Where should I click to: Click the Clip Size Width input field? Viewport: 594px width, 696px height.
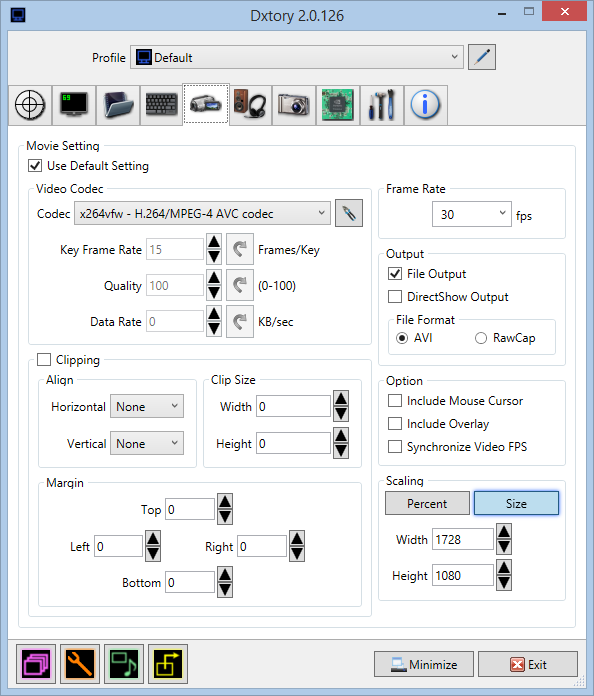293,407
